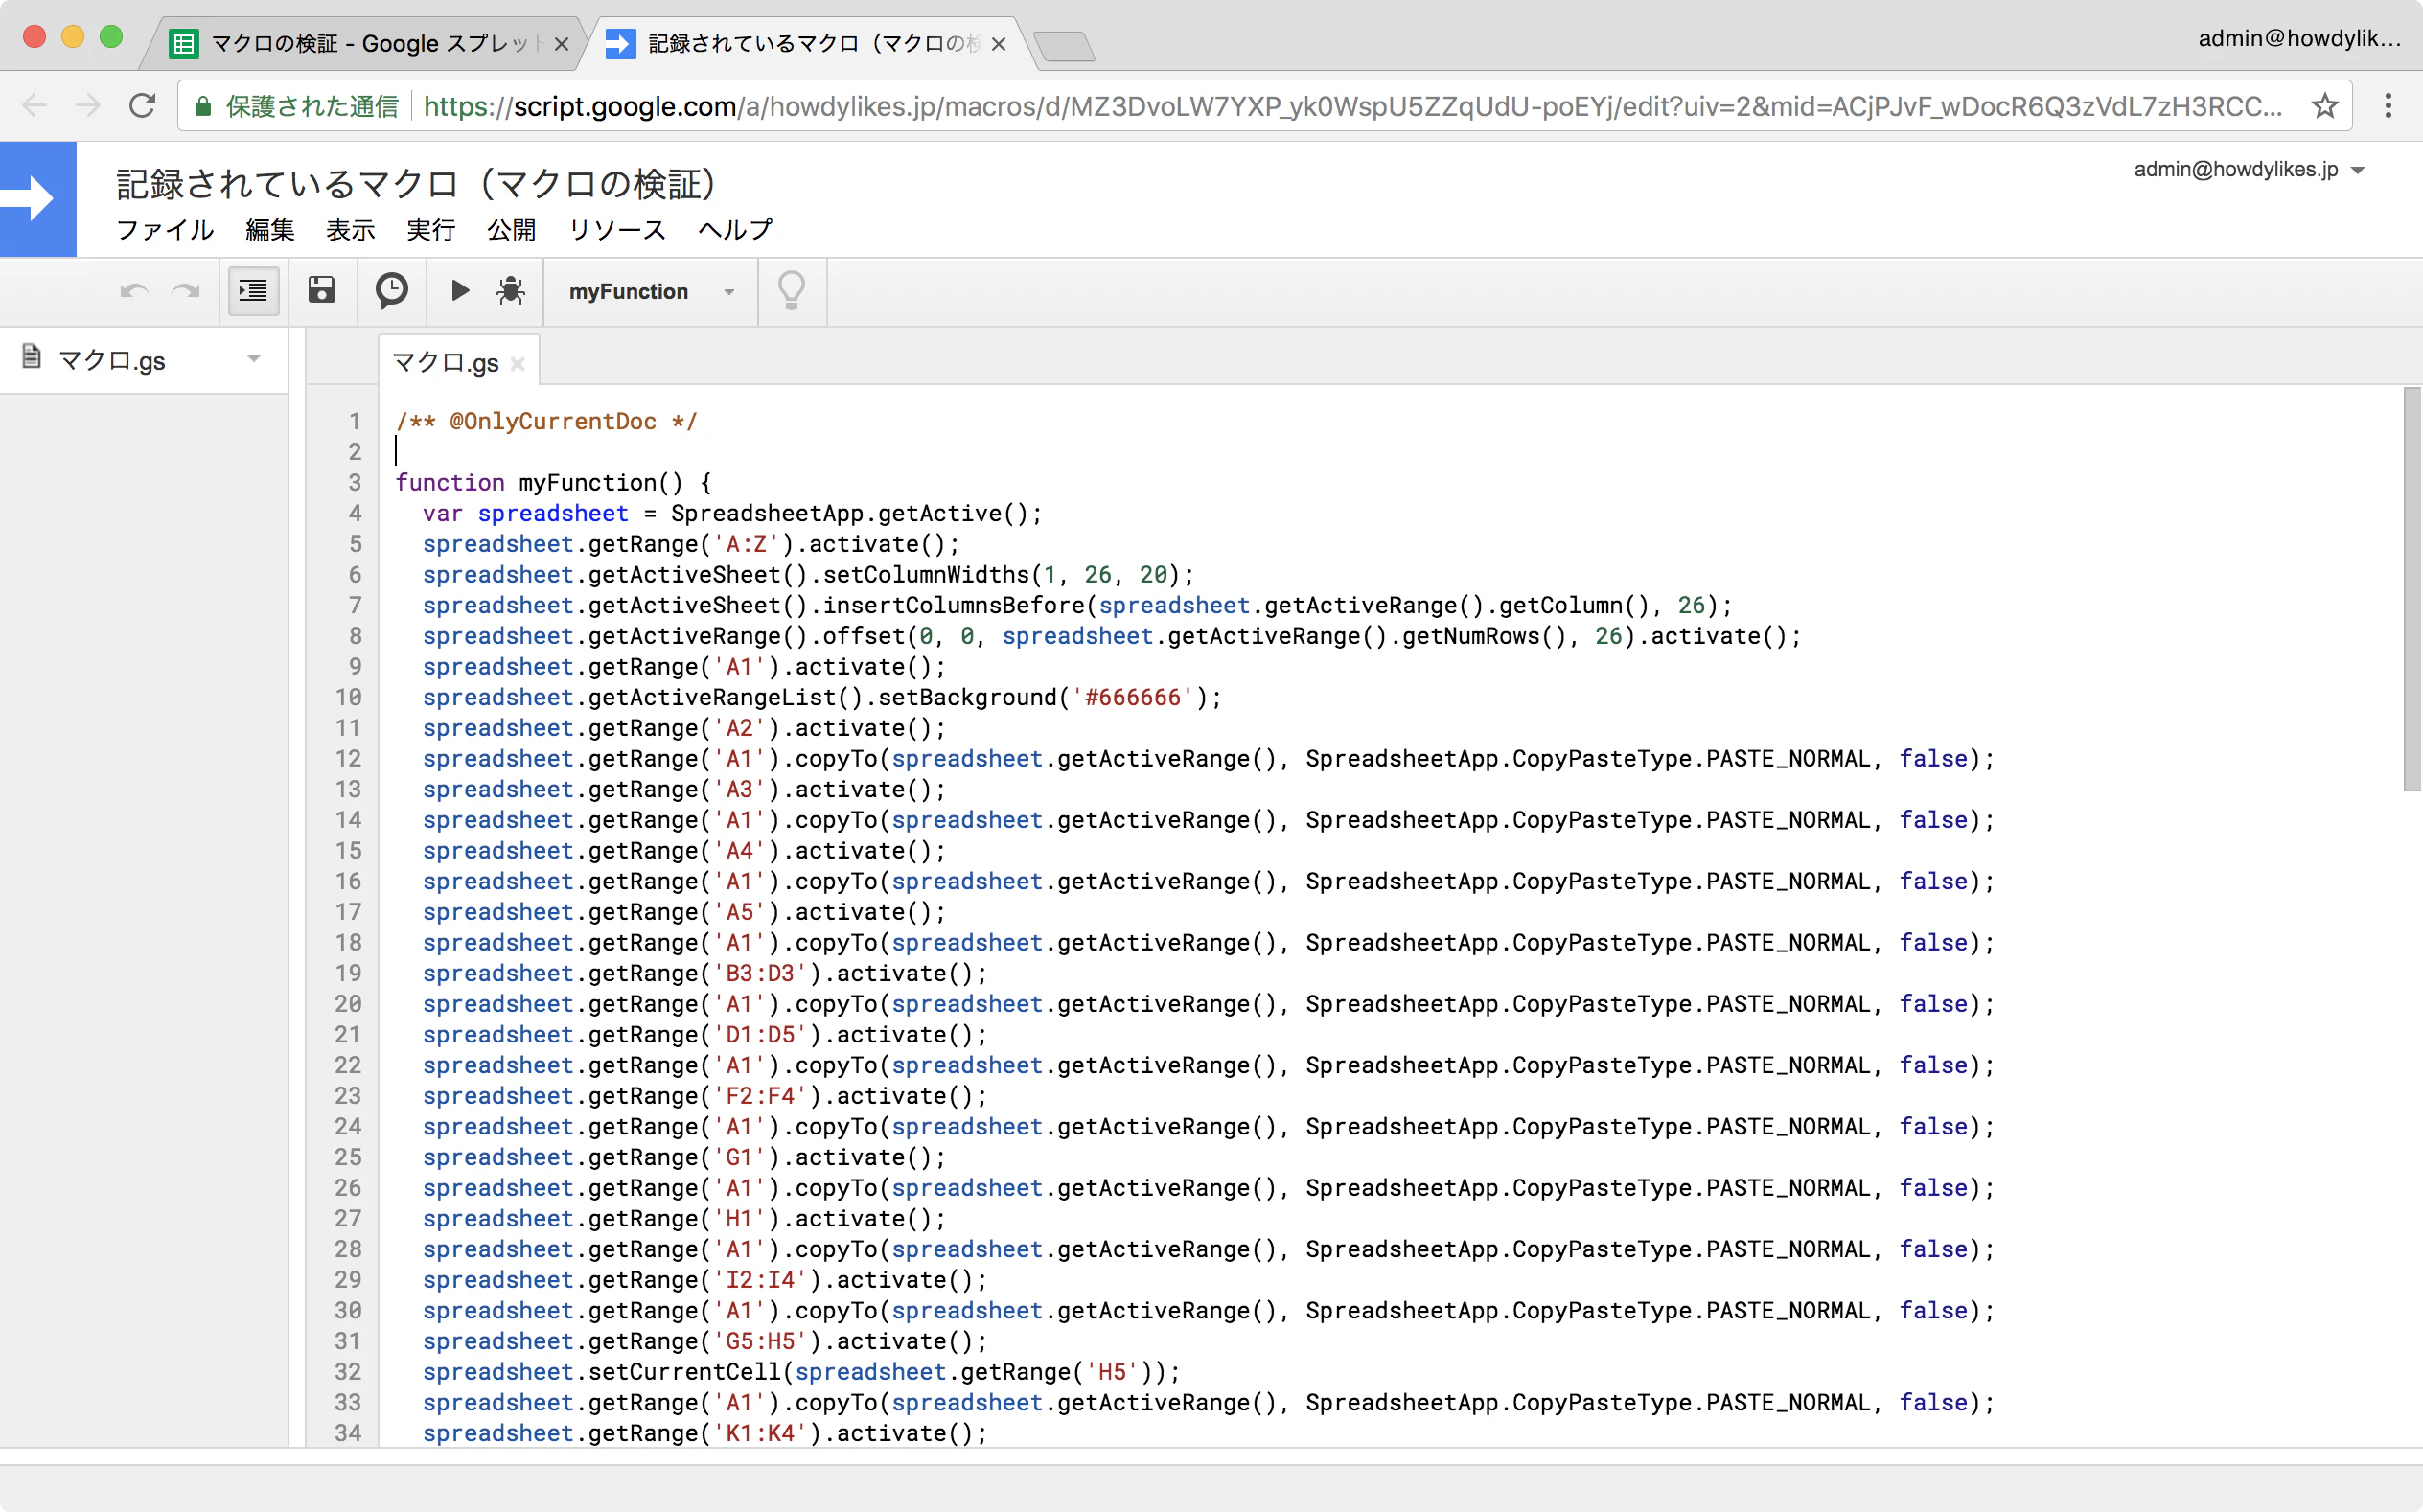2423x1512 pixels.
Task: Click the admin@howdylik… Chrome profile label
Action: pos(2298,39)
